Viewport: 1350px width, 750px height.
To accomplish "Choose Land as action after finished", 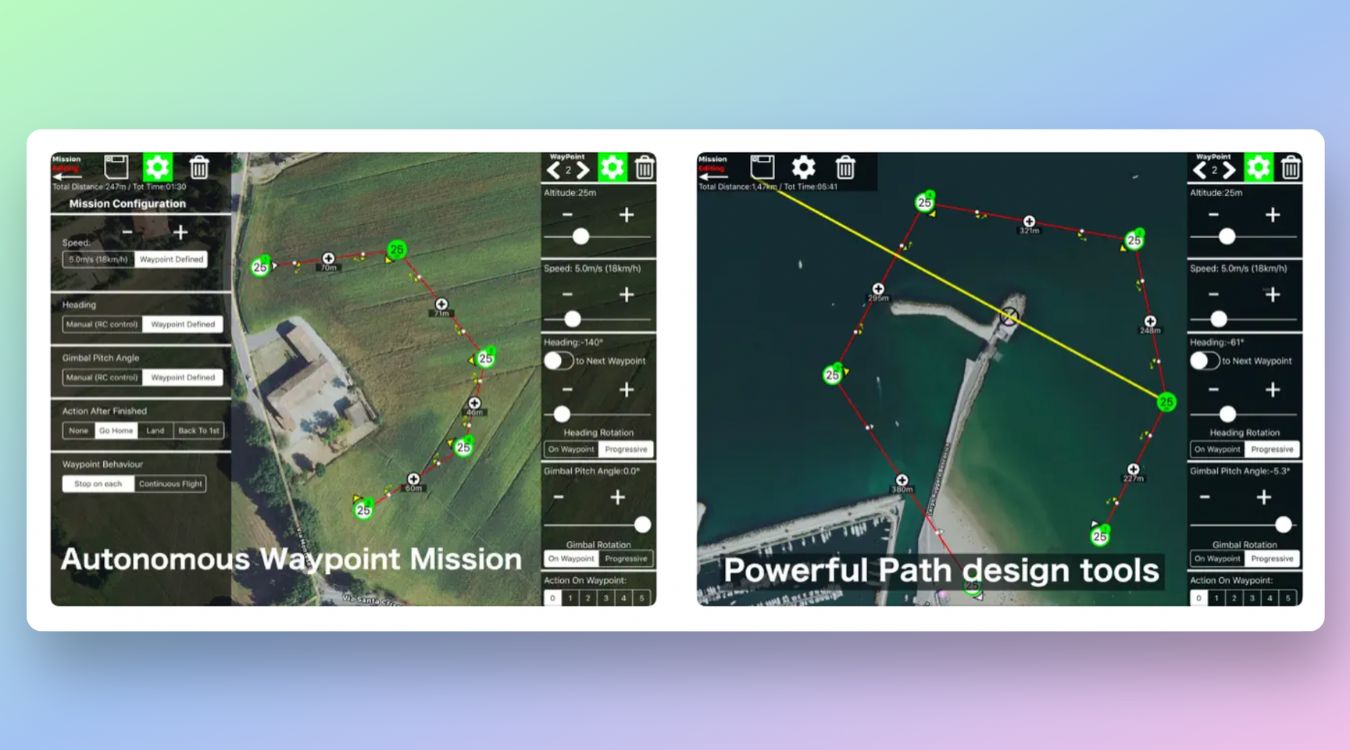I will point(155,431).
